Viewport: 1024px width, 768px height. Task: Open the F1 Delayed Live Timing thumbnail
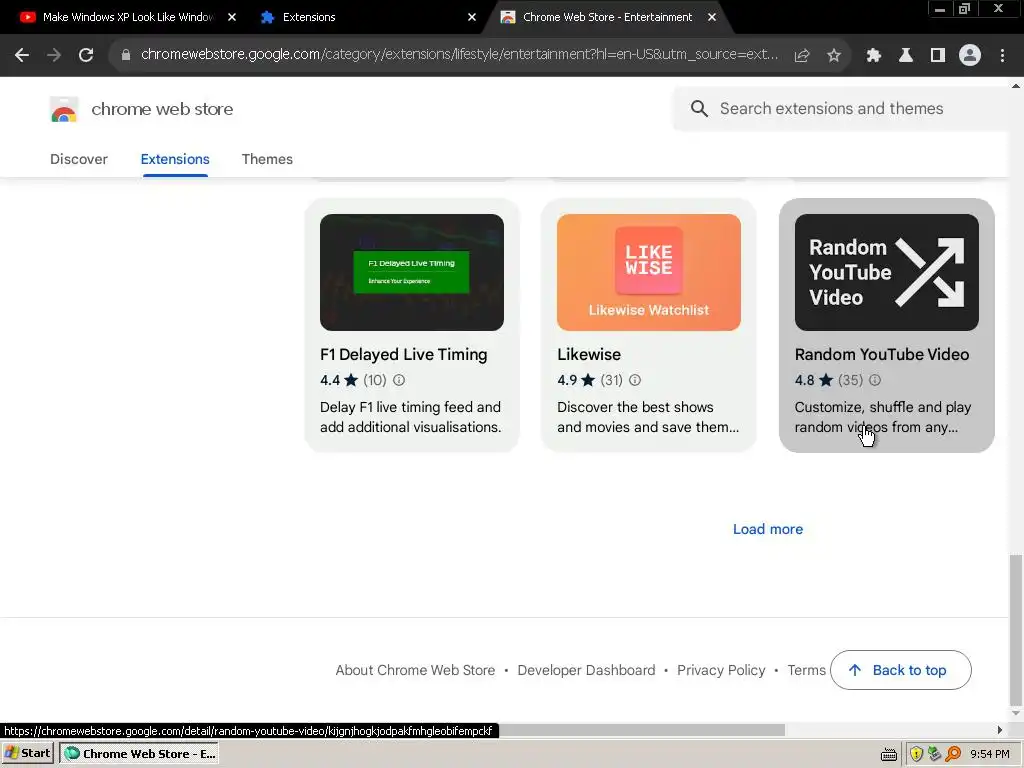pyautogui.click(x=411, y=272)
